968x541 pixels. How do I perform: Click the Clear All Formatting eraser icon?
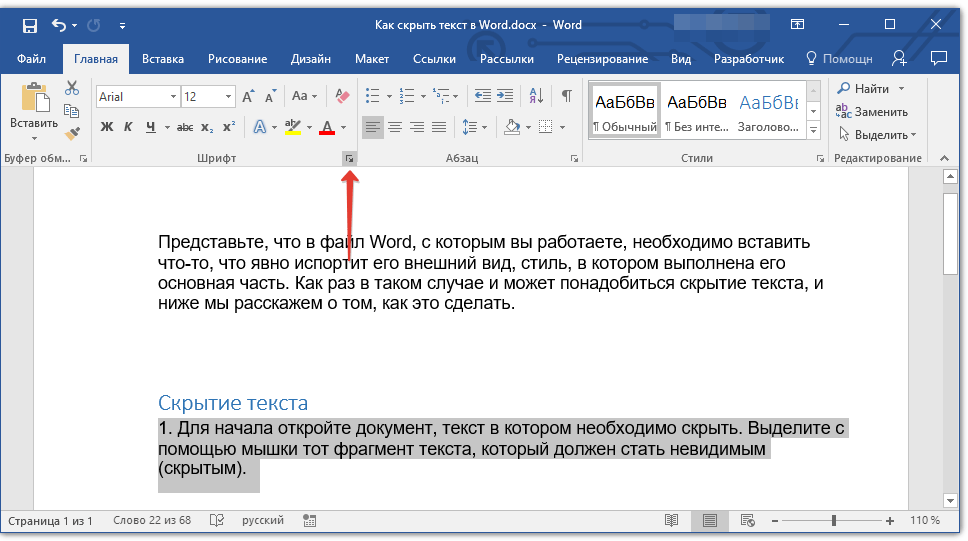343,97
